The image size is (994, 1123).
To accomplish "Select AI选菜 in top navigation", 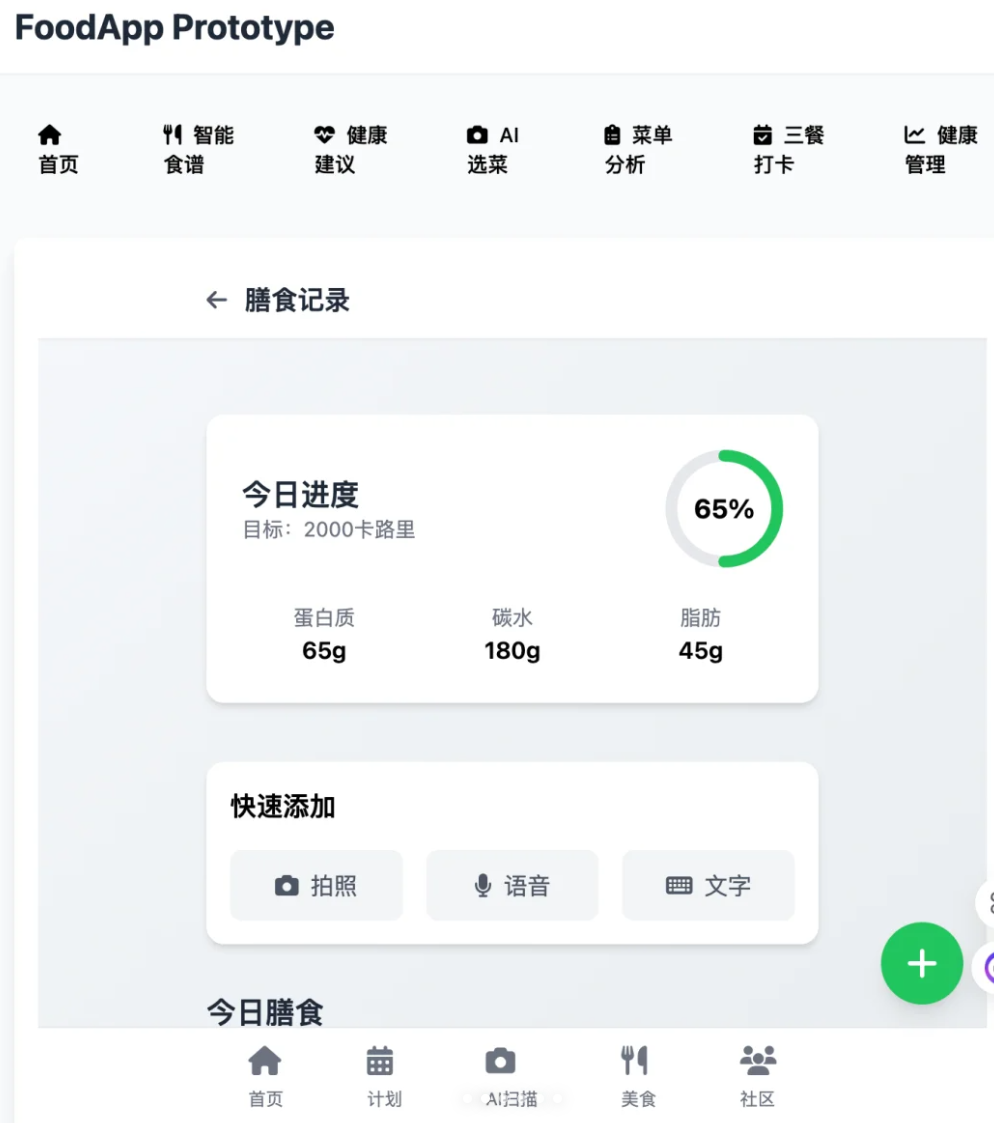I will pos(492,149).
